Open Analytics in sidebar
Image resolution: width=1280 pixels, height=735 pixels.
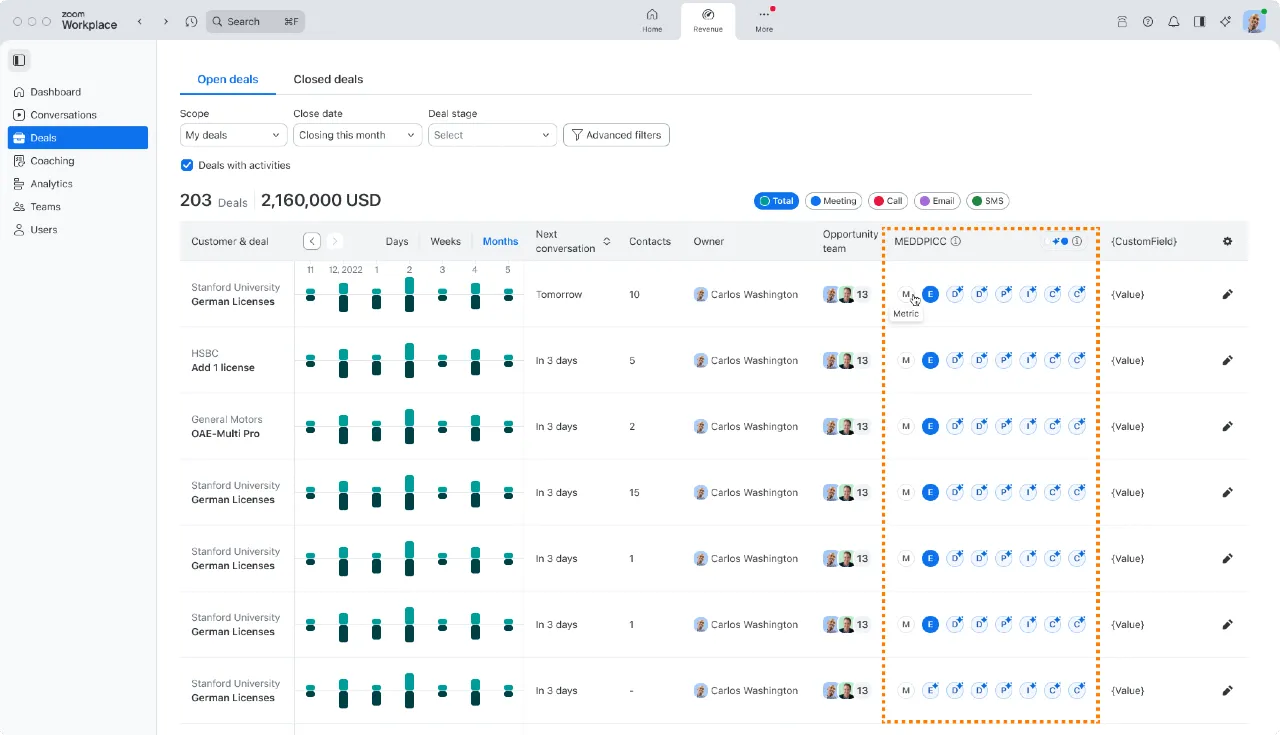tap(78, 184)
